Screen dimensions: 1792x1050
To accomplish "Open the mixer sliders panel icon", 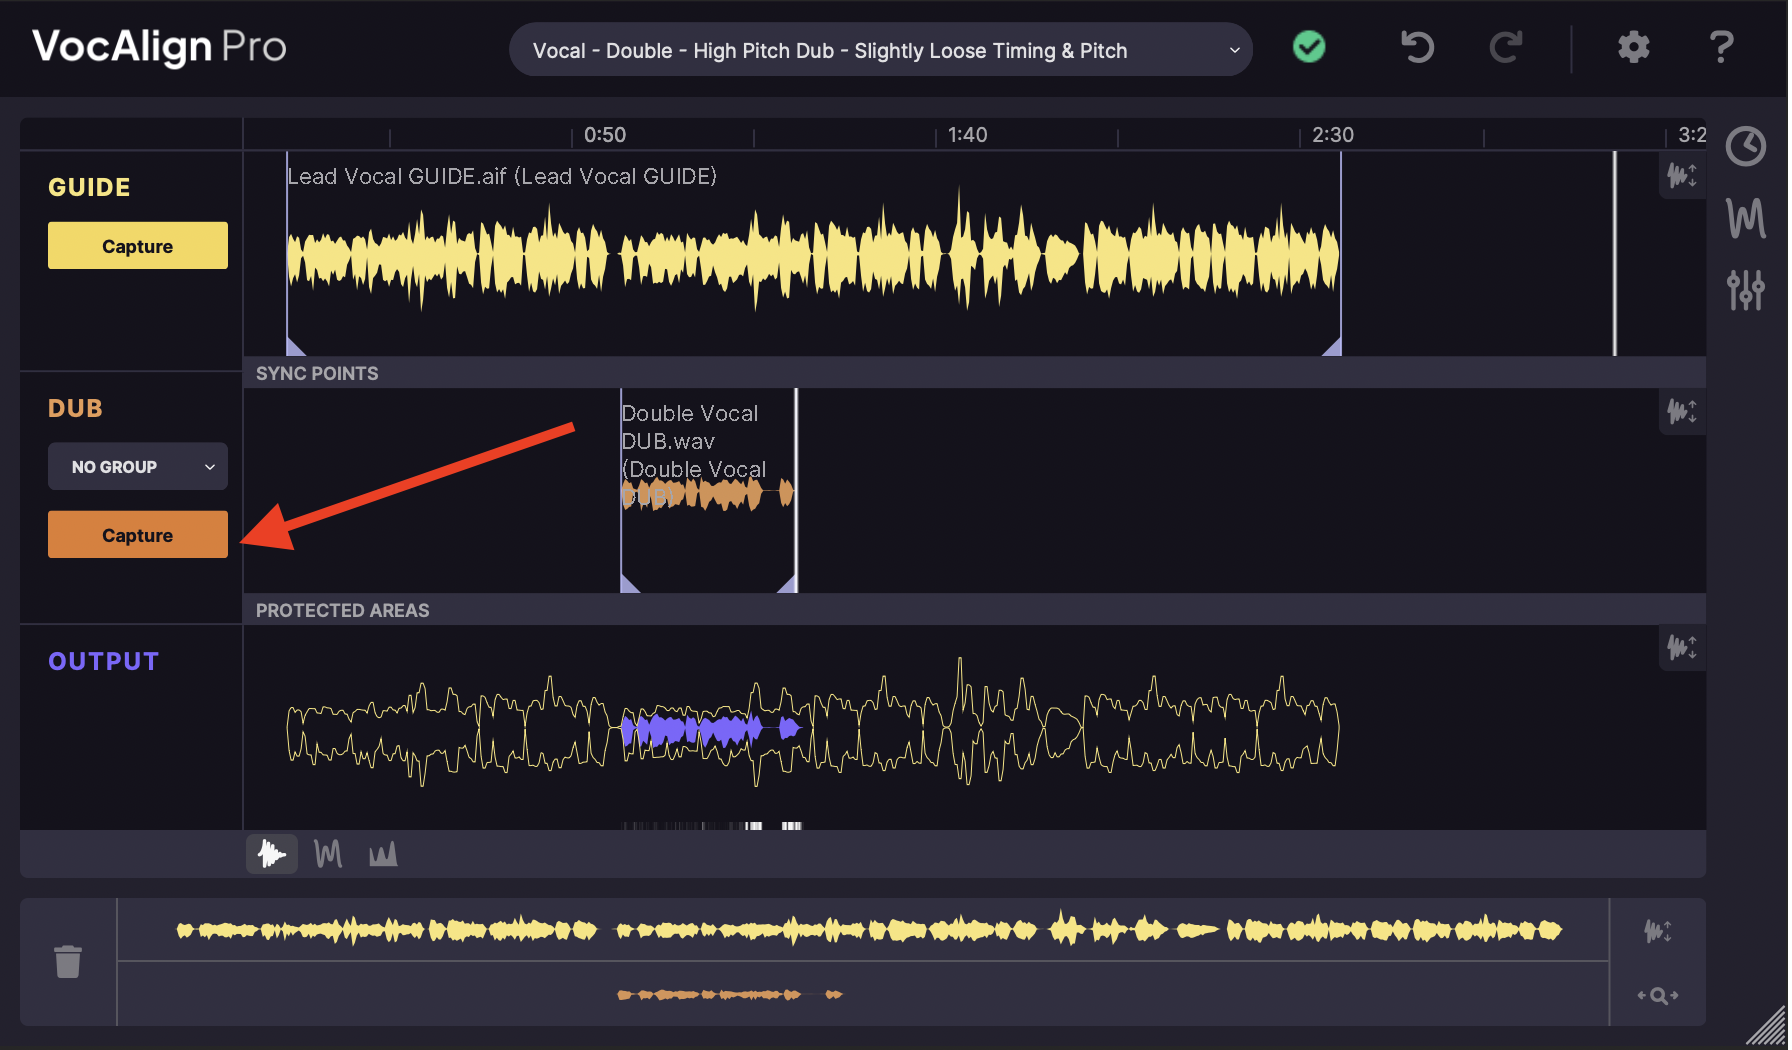I will [x=1745, y=290].
